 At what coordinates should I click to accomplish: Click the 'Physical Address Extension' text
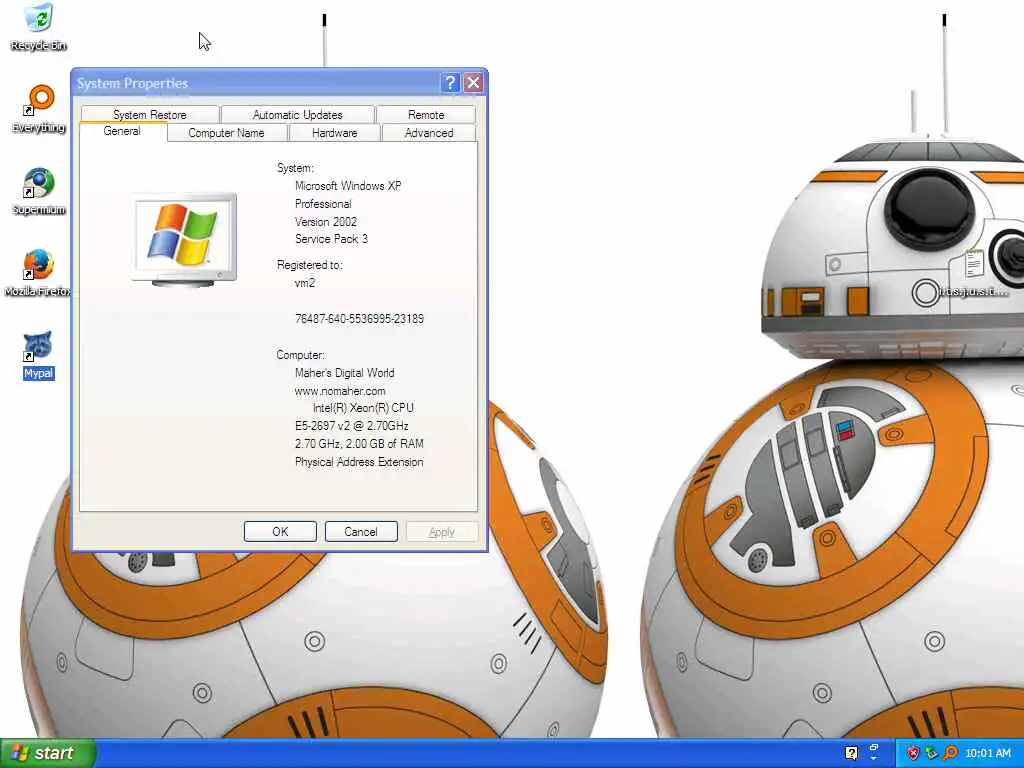(x=359, y=462)
